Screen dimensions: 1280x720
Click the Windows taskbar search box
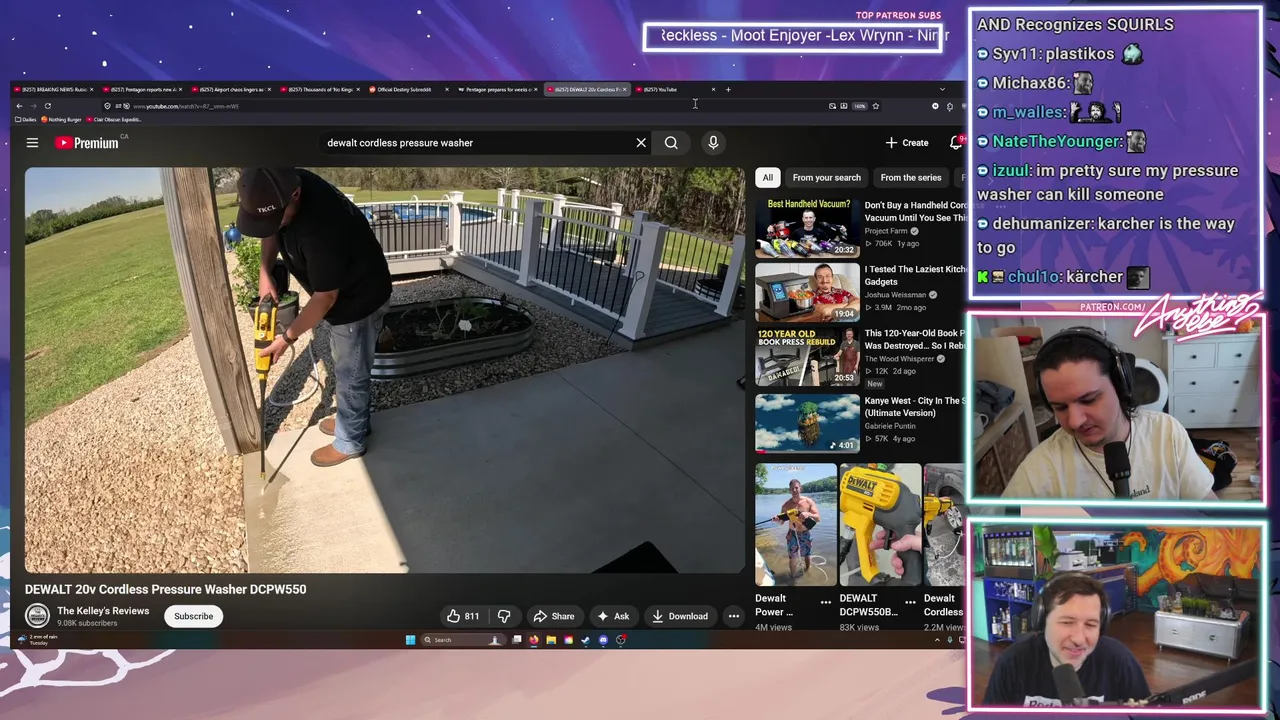point(463,640)
